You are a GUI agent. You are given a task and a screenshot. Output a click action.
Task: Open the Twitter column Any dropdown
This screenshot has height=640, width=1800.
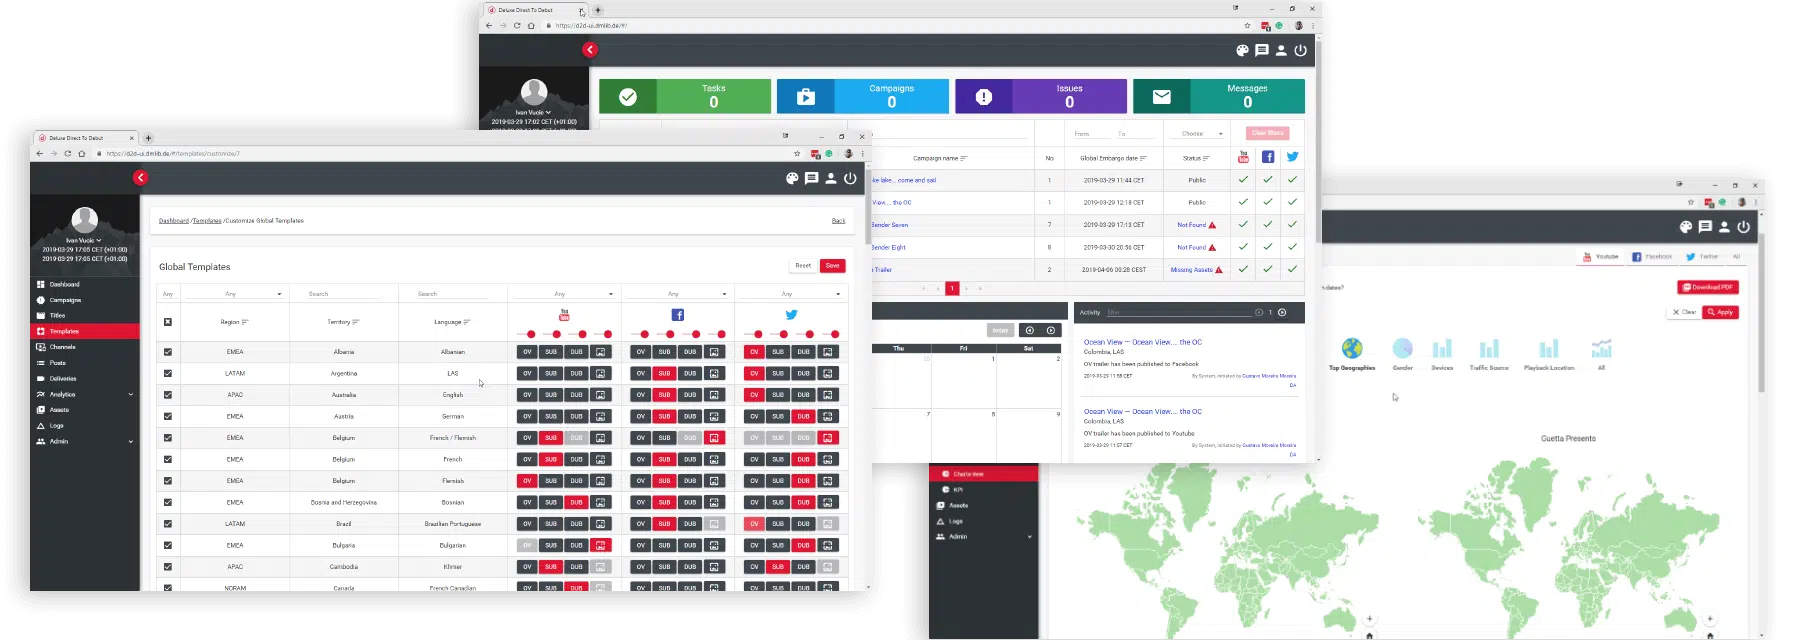(x=791, y=294)
